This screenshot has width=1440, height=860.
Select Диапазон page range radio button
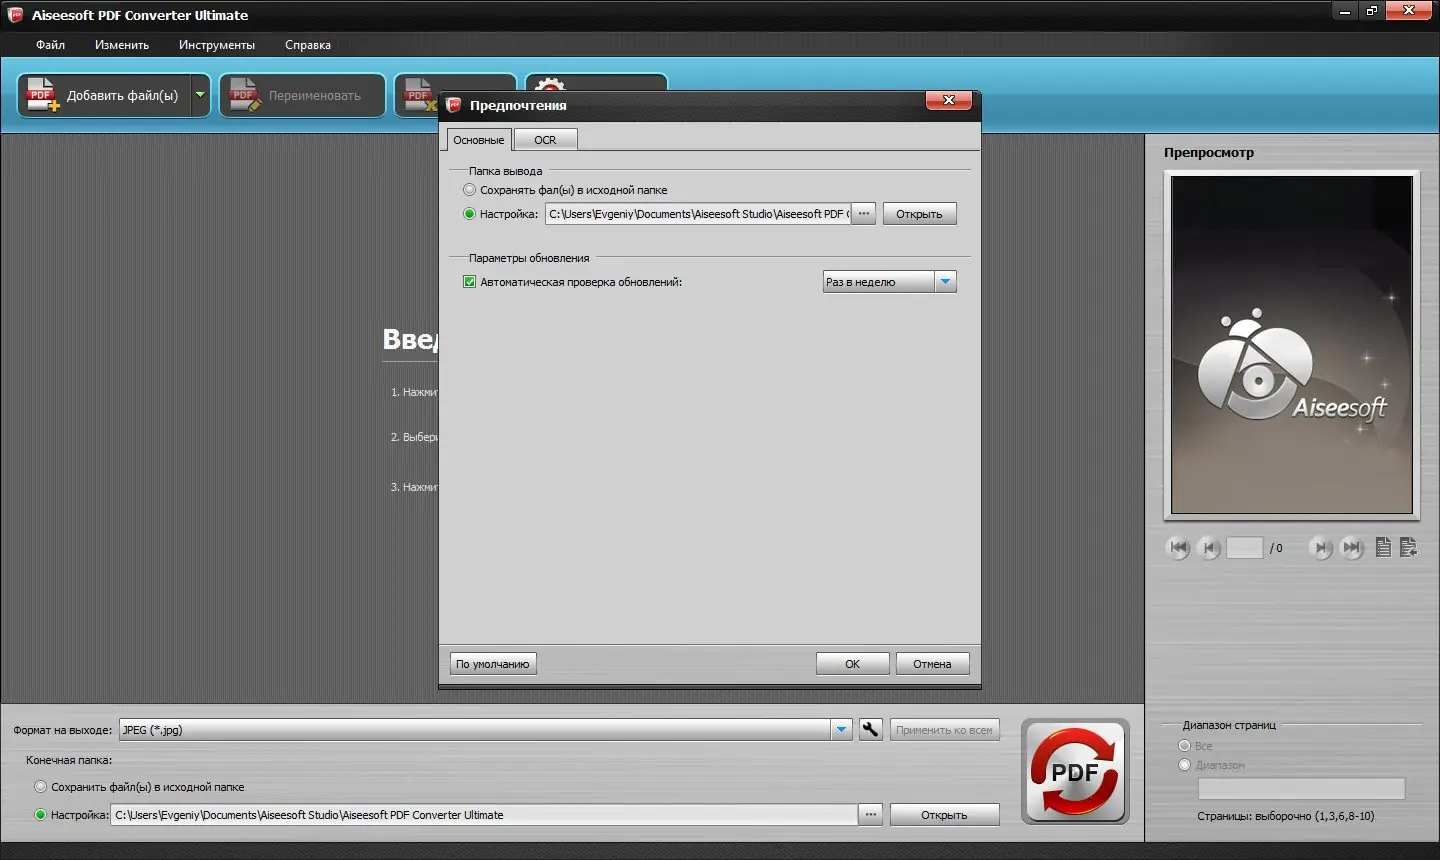[x=1185, y=765]
